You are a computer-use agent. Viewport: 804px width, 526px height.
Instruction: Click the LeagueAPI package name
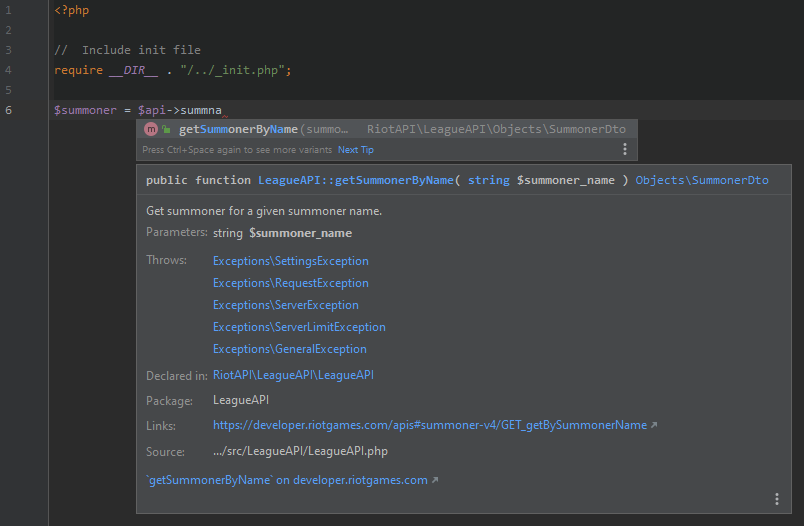point(240,400)
